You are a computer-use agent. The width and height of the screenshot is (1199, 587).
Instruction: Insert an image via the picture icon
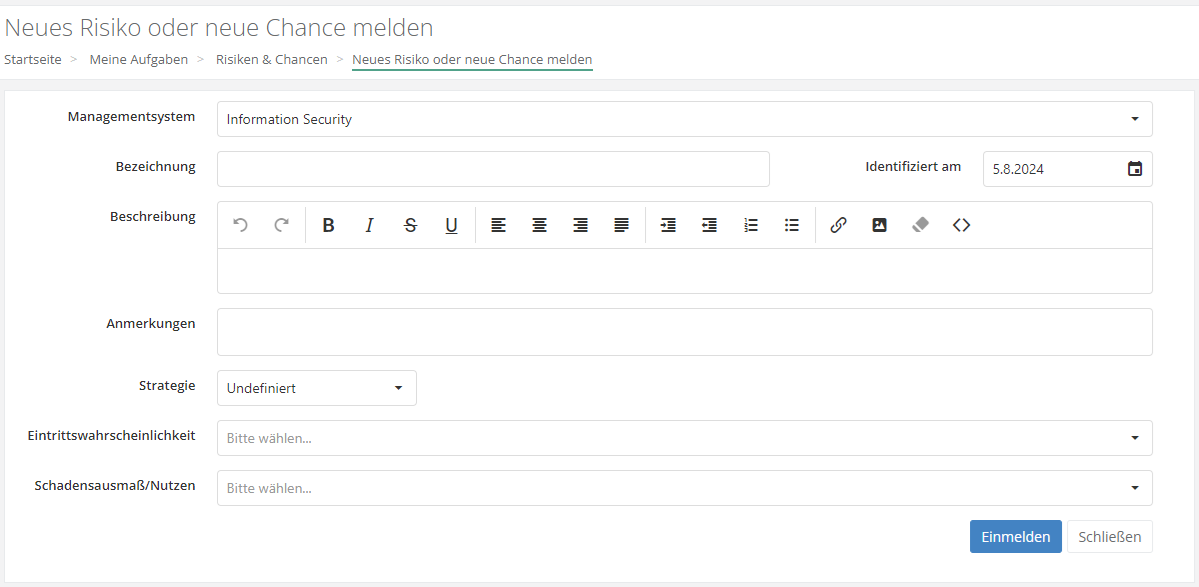[879, 226]
